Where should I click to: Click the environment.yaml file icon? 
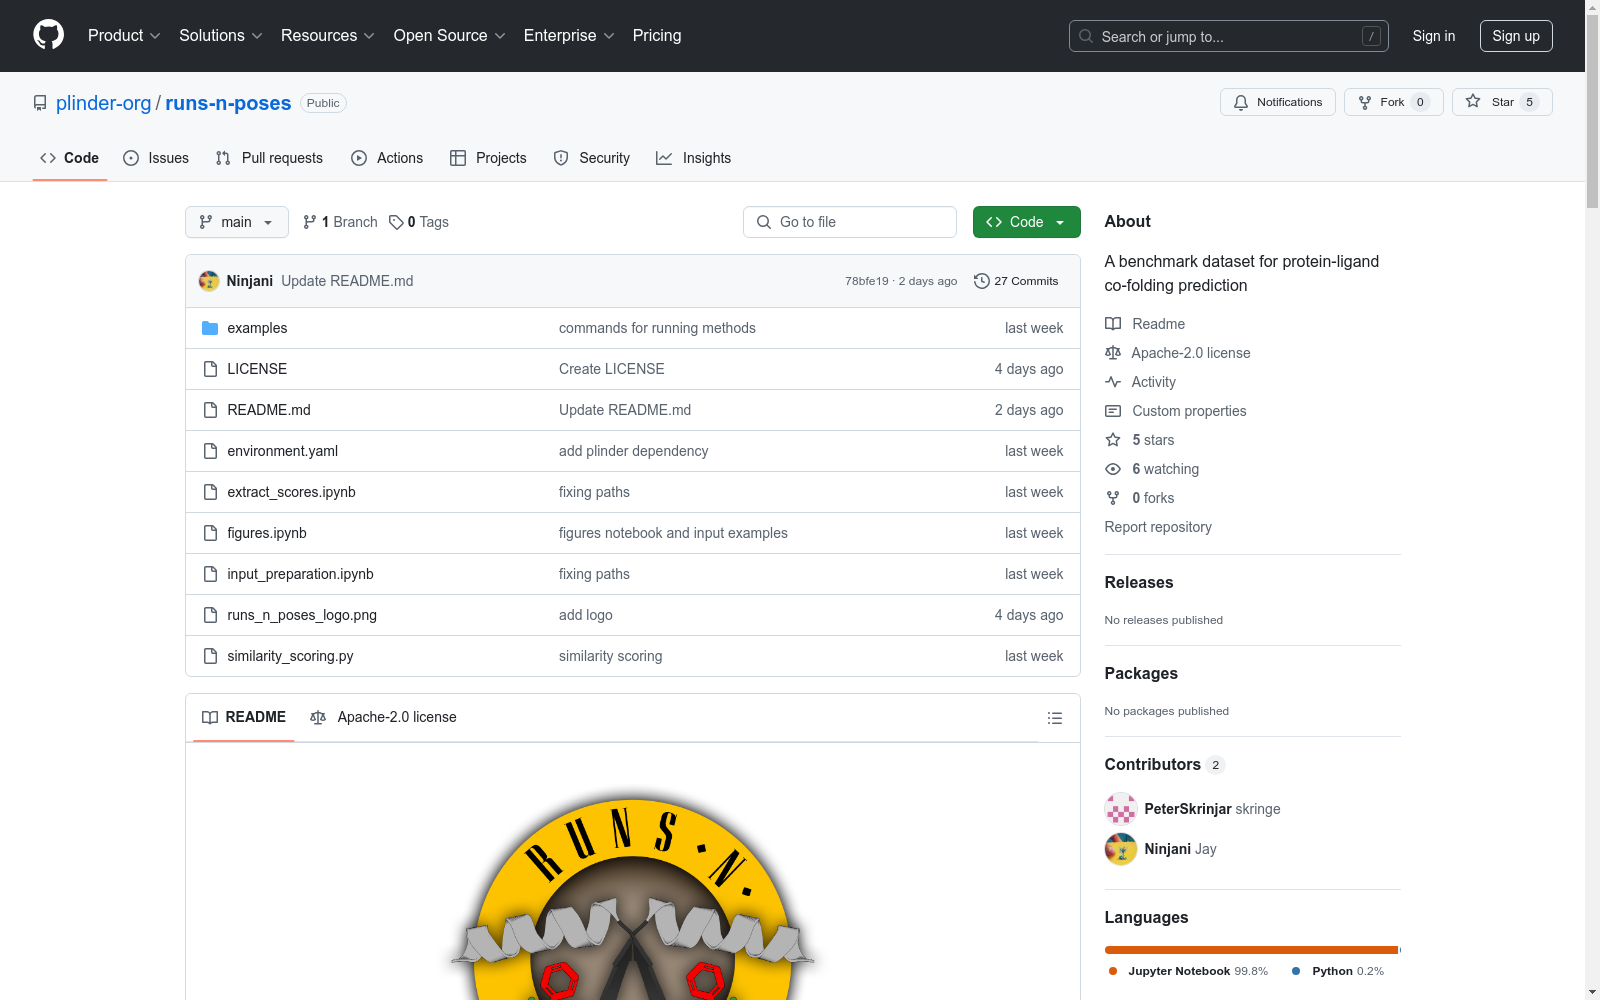210,451
